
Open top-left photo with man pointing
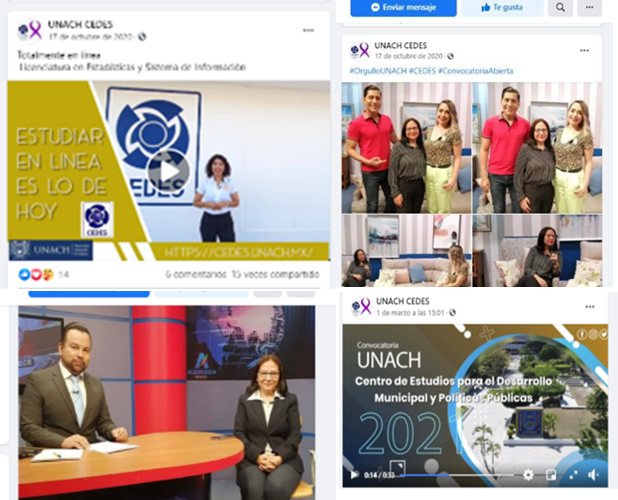406,147
